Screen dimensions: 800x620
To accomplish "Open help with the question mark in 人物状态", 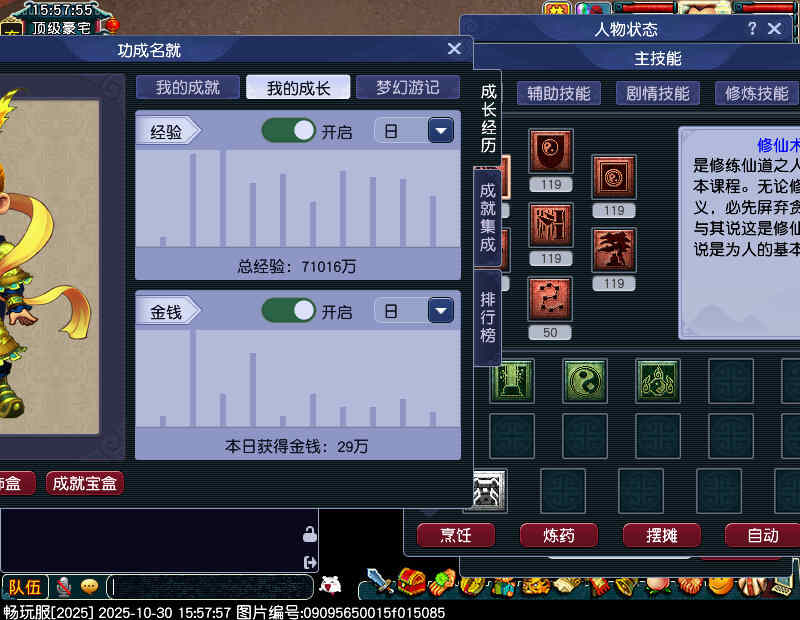I will [x=752, y=28].
